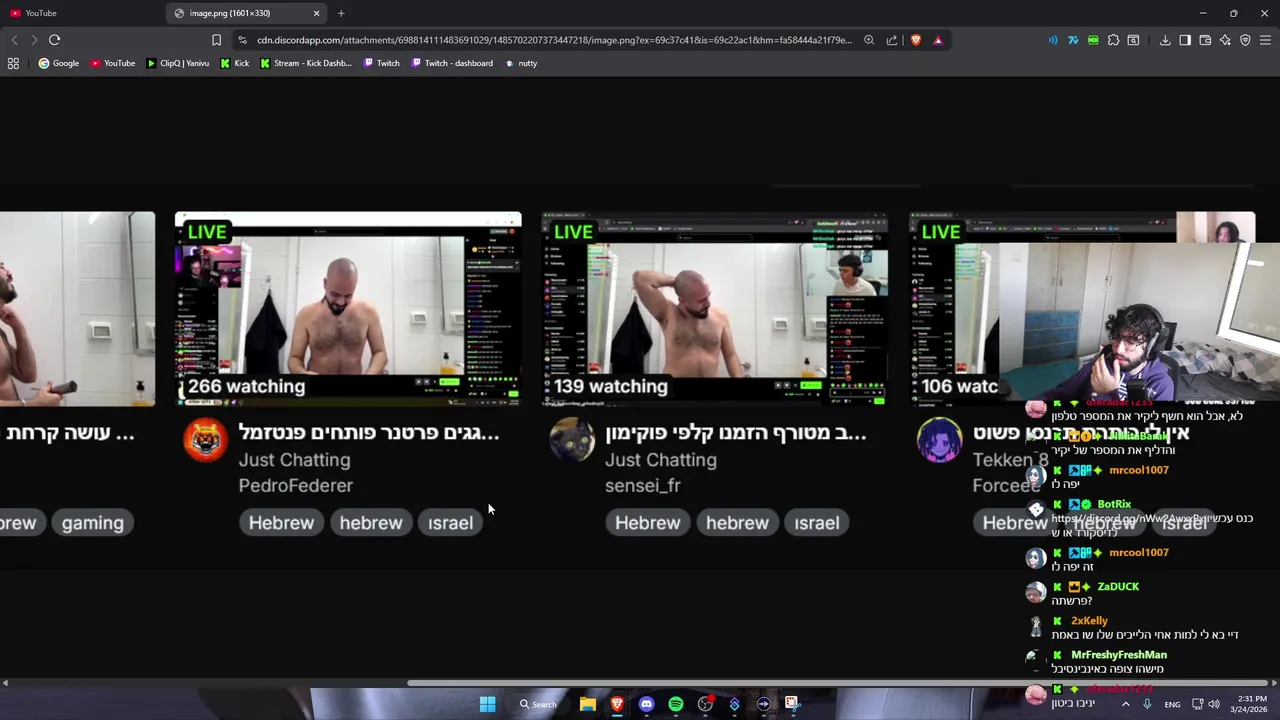Open Brave VPN shield
Image resolution: width=1280 pixels, height=720 pixels.
1245,40
